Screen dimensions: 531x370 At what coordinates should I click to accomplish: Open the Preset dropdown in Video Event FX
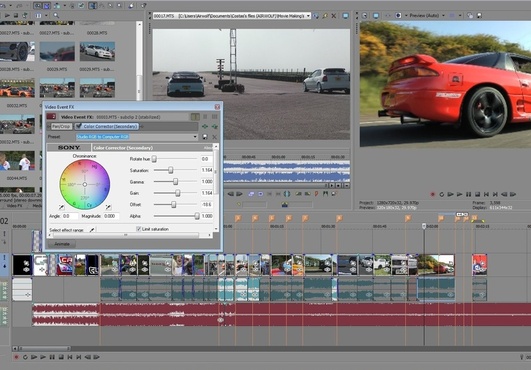coord(195,137)
